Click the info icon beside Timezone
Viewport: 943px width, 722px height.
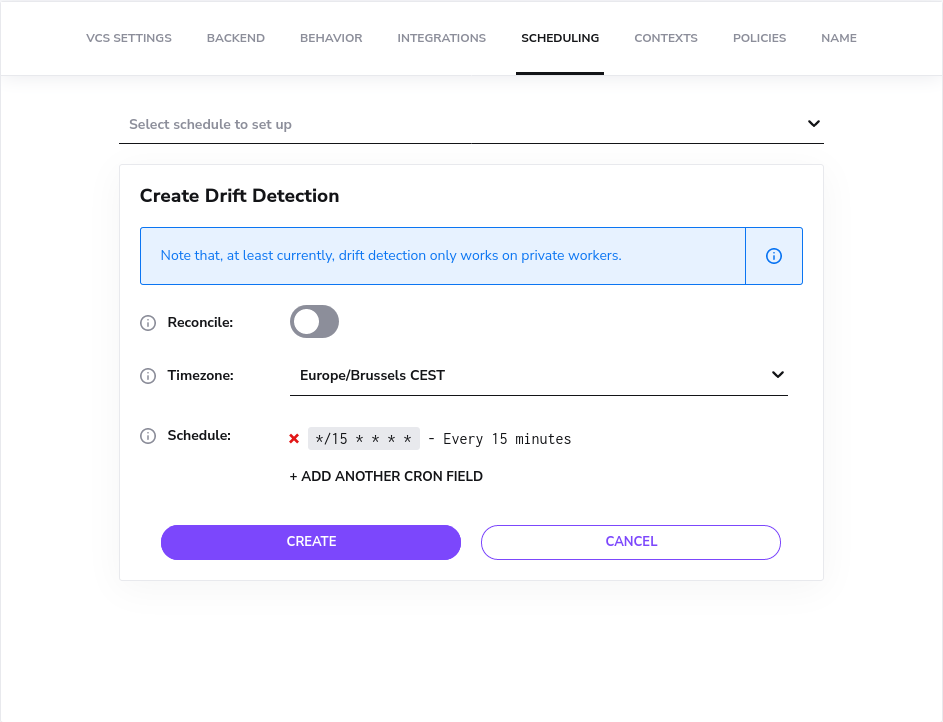point(148,376)
